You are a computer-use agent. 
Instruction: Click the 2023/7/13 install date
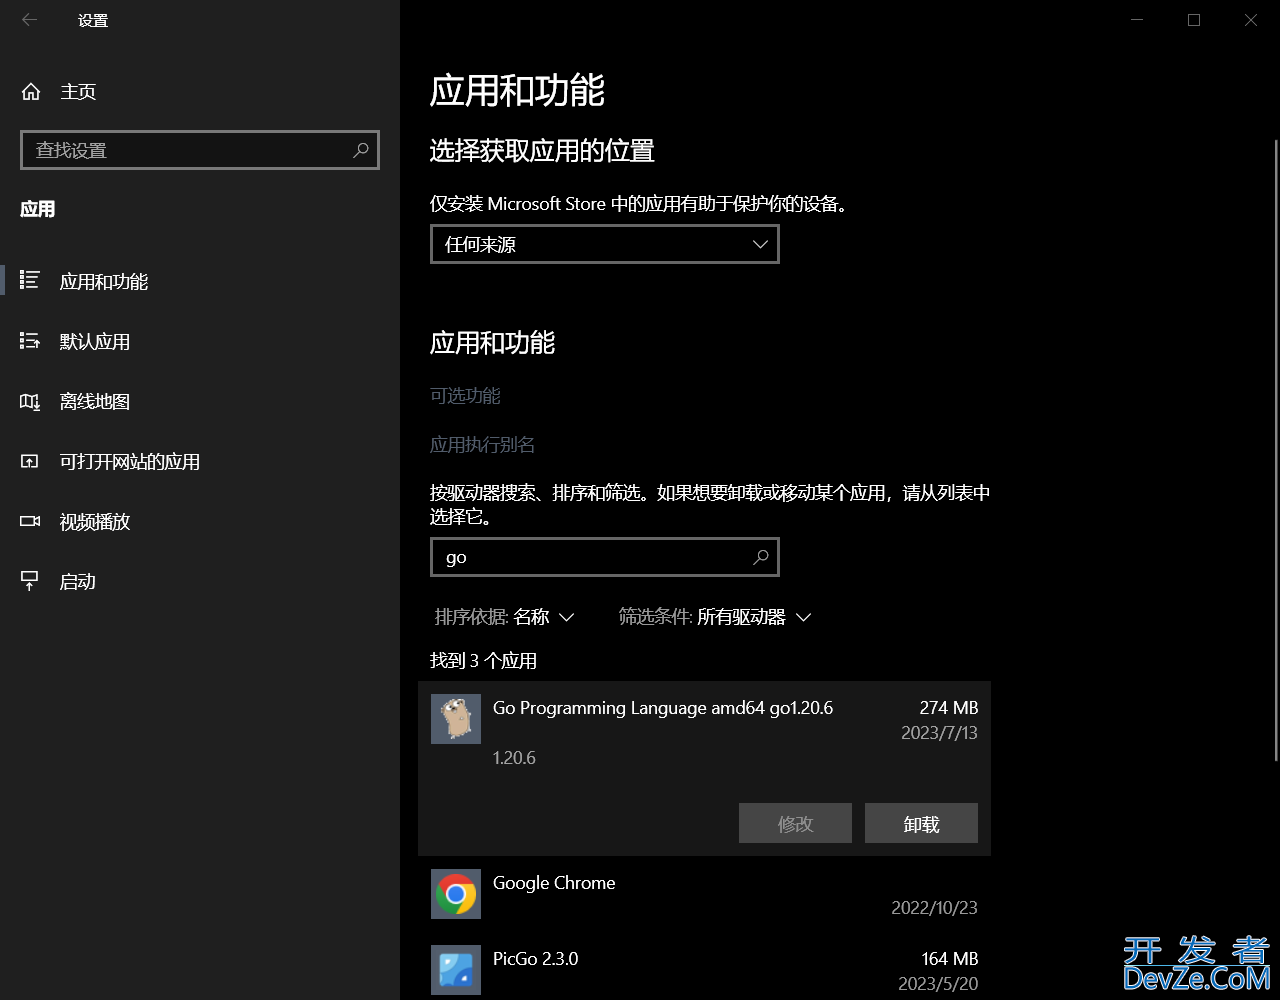click(x=939, y=733)
